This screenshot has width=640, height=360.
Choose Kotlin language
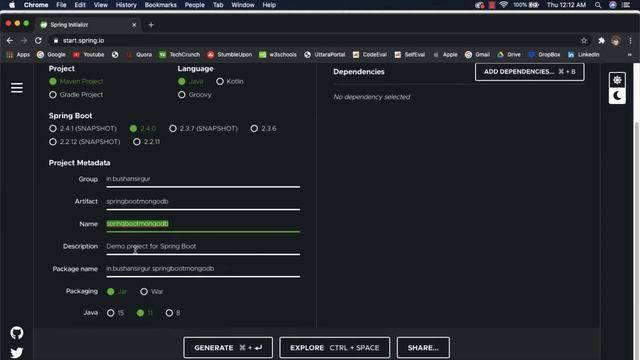coord(230,82)
